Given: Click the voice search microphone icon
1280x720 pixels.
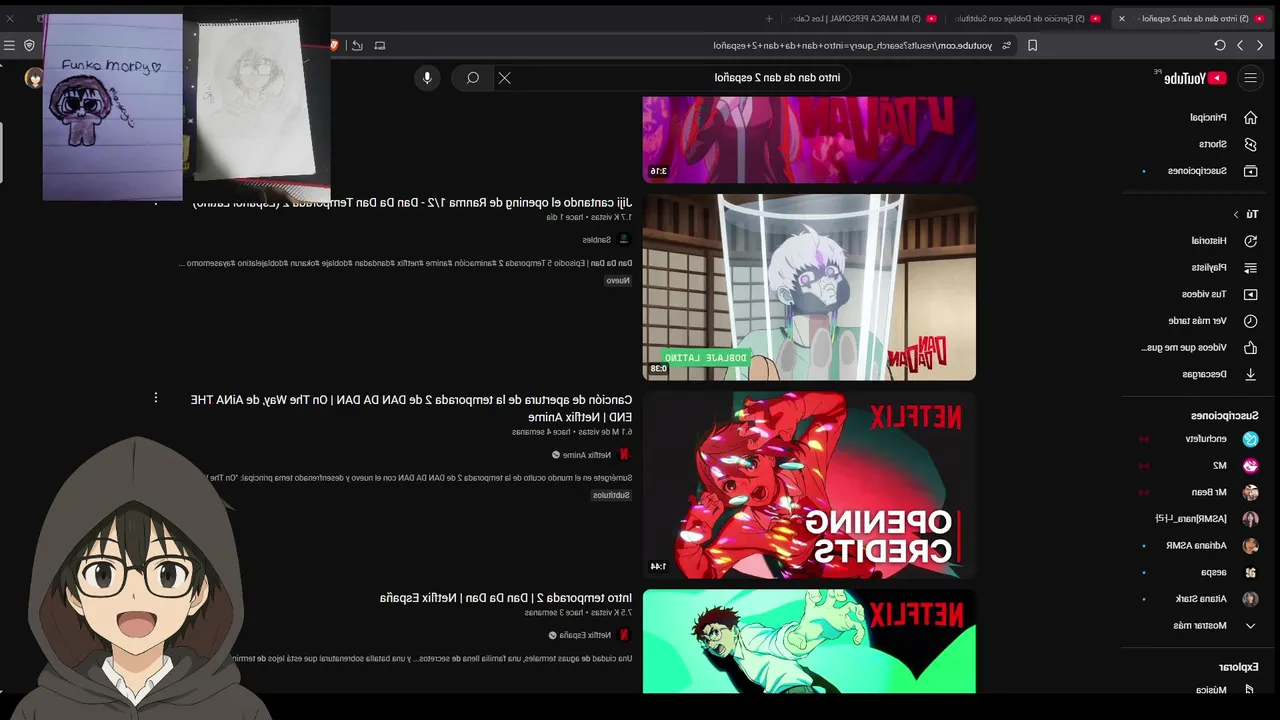Looking at the screenshot, I should pyautogui.click(x=427, y=78).
